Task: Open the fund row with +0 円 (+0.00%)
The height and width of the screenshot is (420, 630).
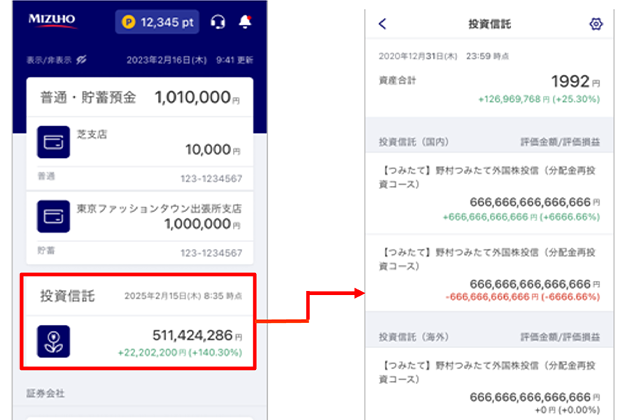Action: 489,384
